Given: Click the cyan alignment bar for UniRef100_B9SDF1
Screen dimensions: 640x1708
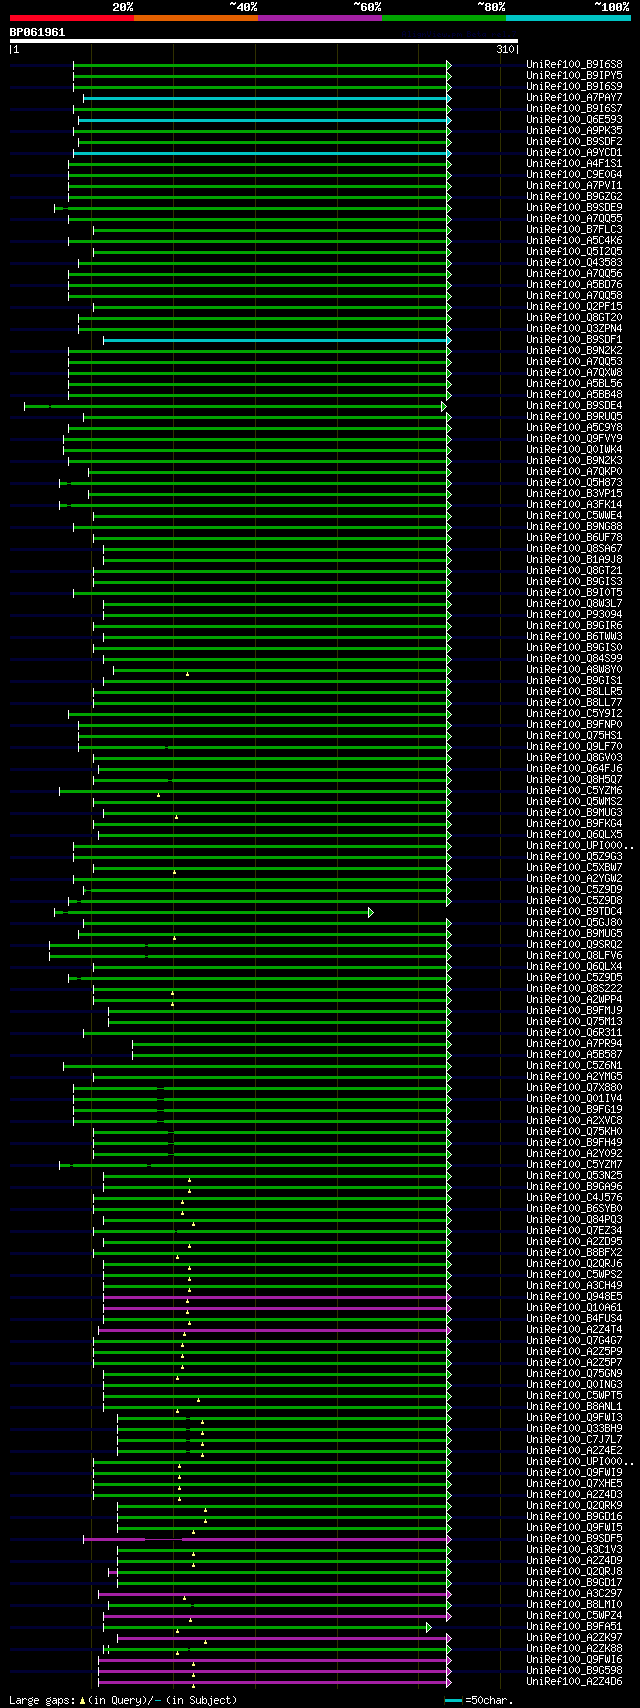Looking at the screenshot, I should click(x=275, y=340).
